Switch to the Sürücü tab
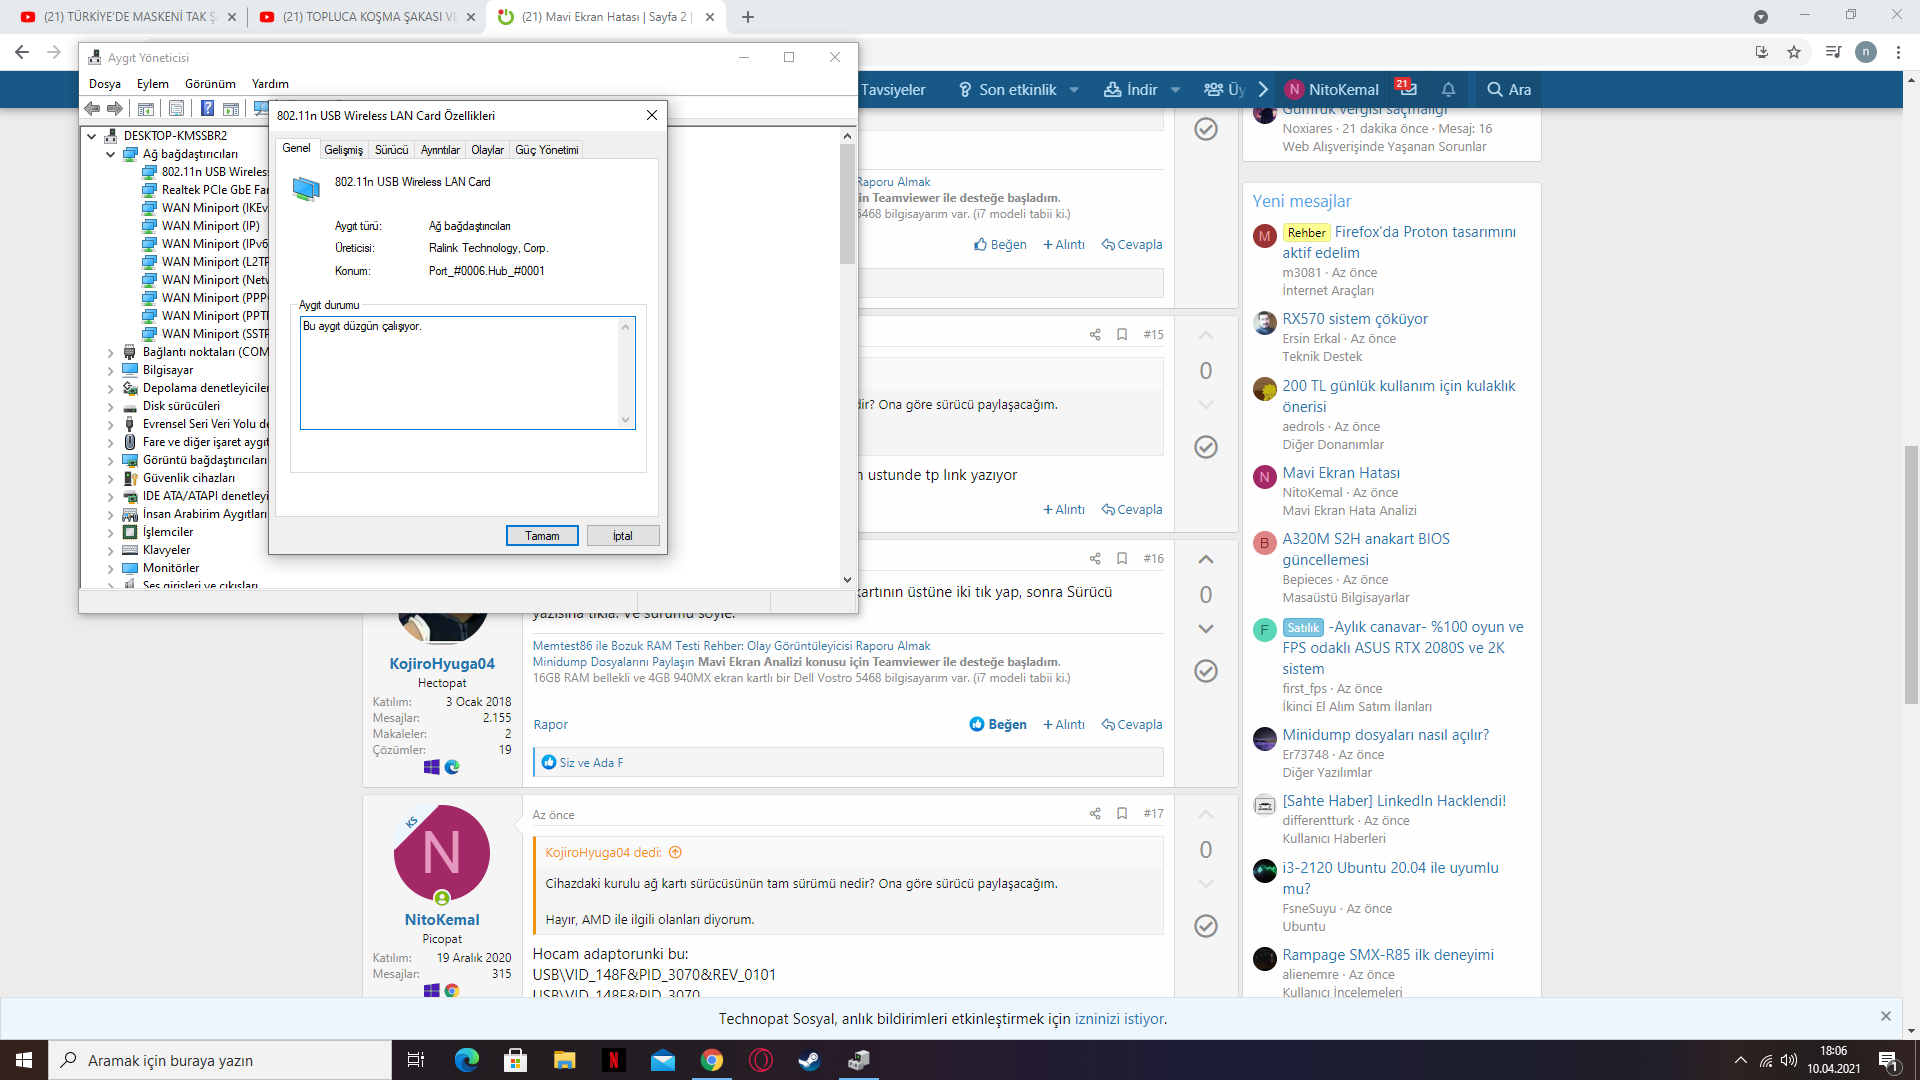The image size is (1920, 1080). [391, 150]
